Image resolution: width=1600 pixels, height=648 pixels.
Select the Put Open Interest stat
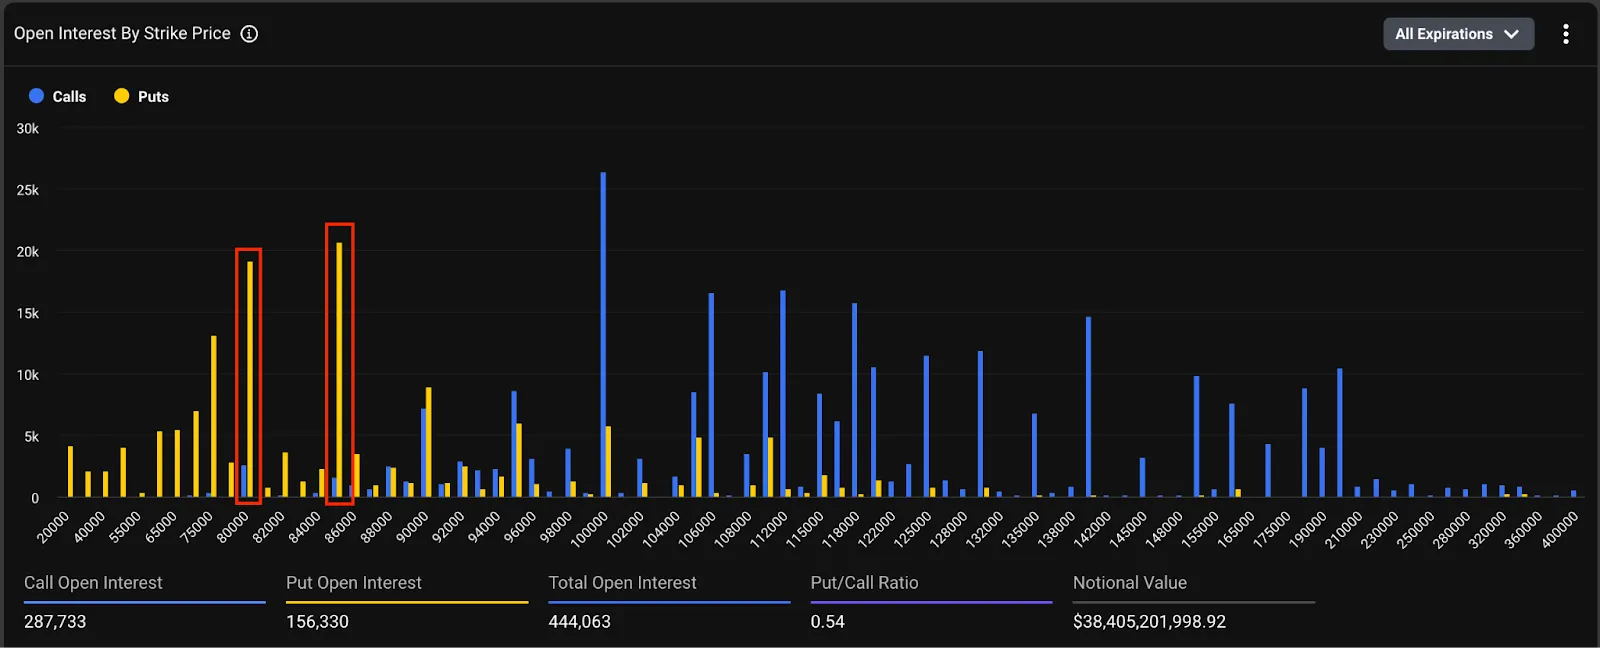(x=407, y=602)
